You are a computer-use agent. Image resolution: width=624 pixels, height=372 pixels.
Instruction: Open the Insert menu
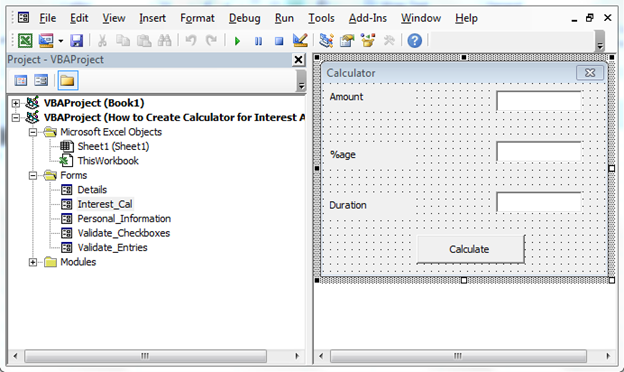click(152, 18)
